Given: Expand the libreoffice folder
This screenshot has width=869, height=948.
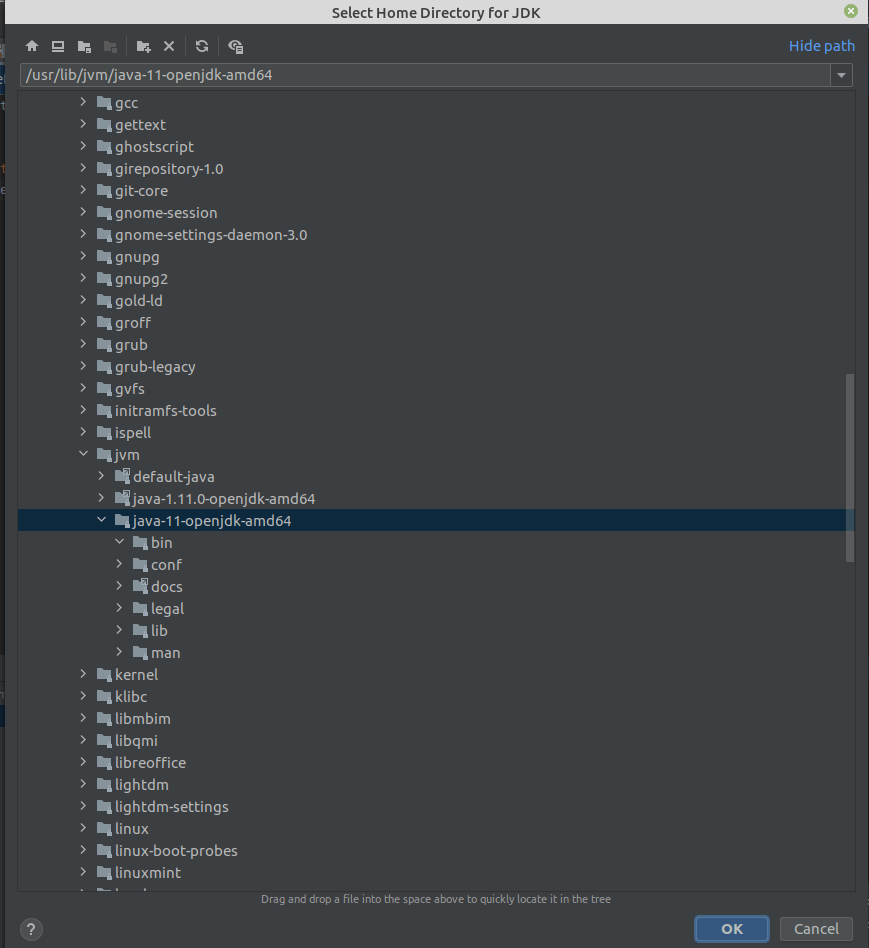Looking at the screenshot, I should 83,762.
